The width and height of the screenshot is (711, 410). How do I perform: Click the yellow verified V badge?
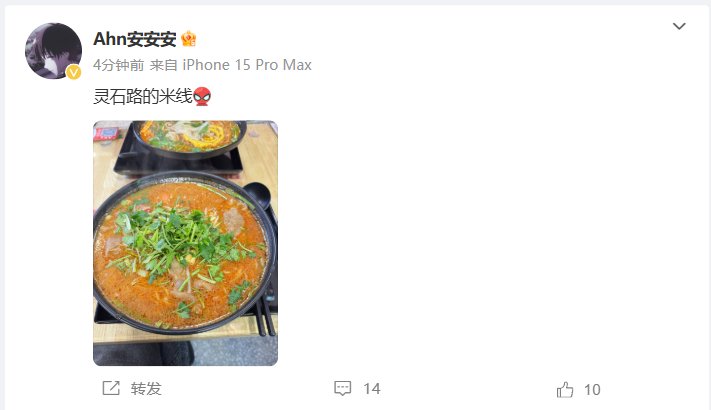[73, 72]
